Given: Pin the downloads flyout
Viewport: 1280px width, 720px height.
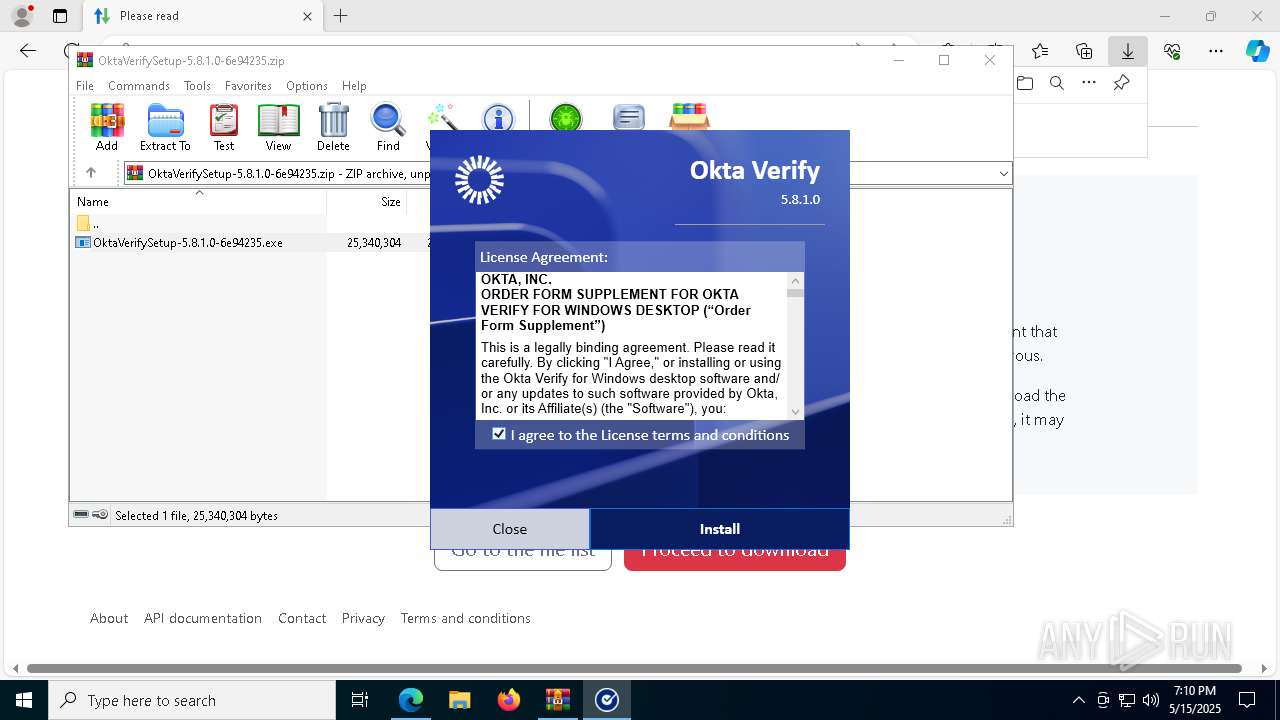Looking at the screenshot, I should point(1122,83).
